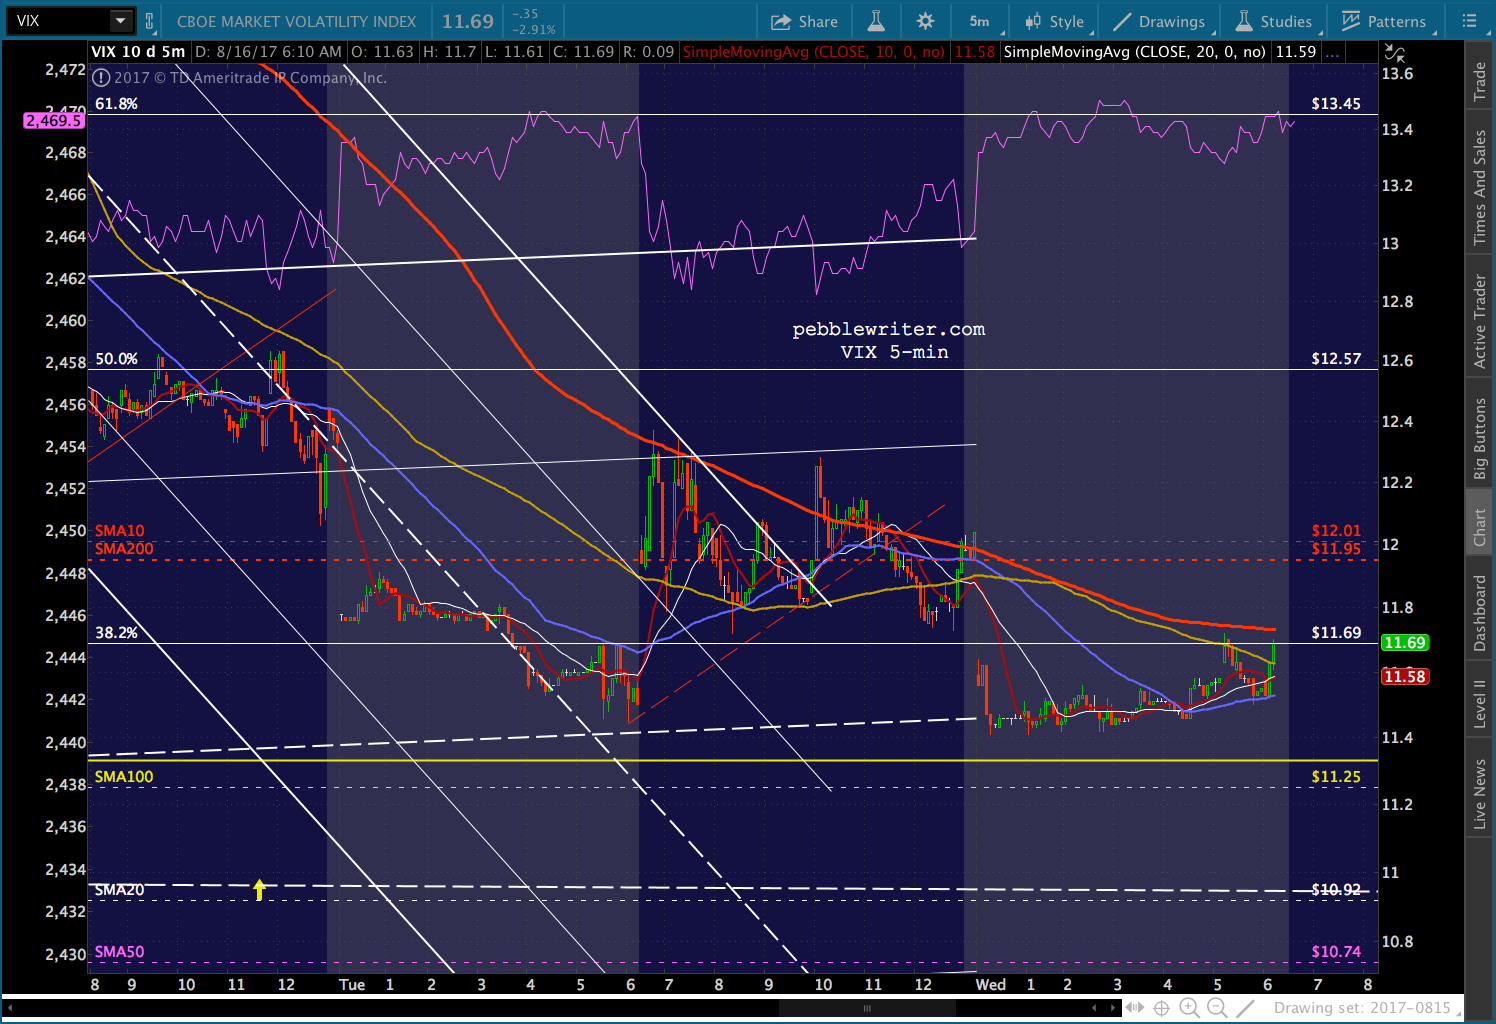Open the Times And Sales side tab
This screenshot has width=1496, height=1024.
[1480, 188]
